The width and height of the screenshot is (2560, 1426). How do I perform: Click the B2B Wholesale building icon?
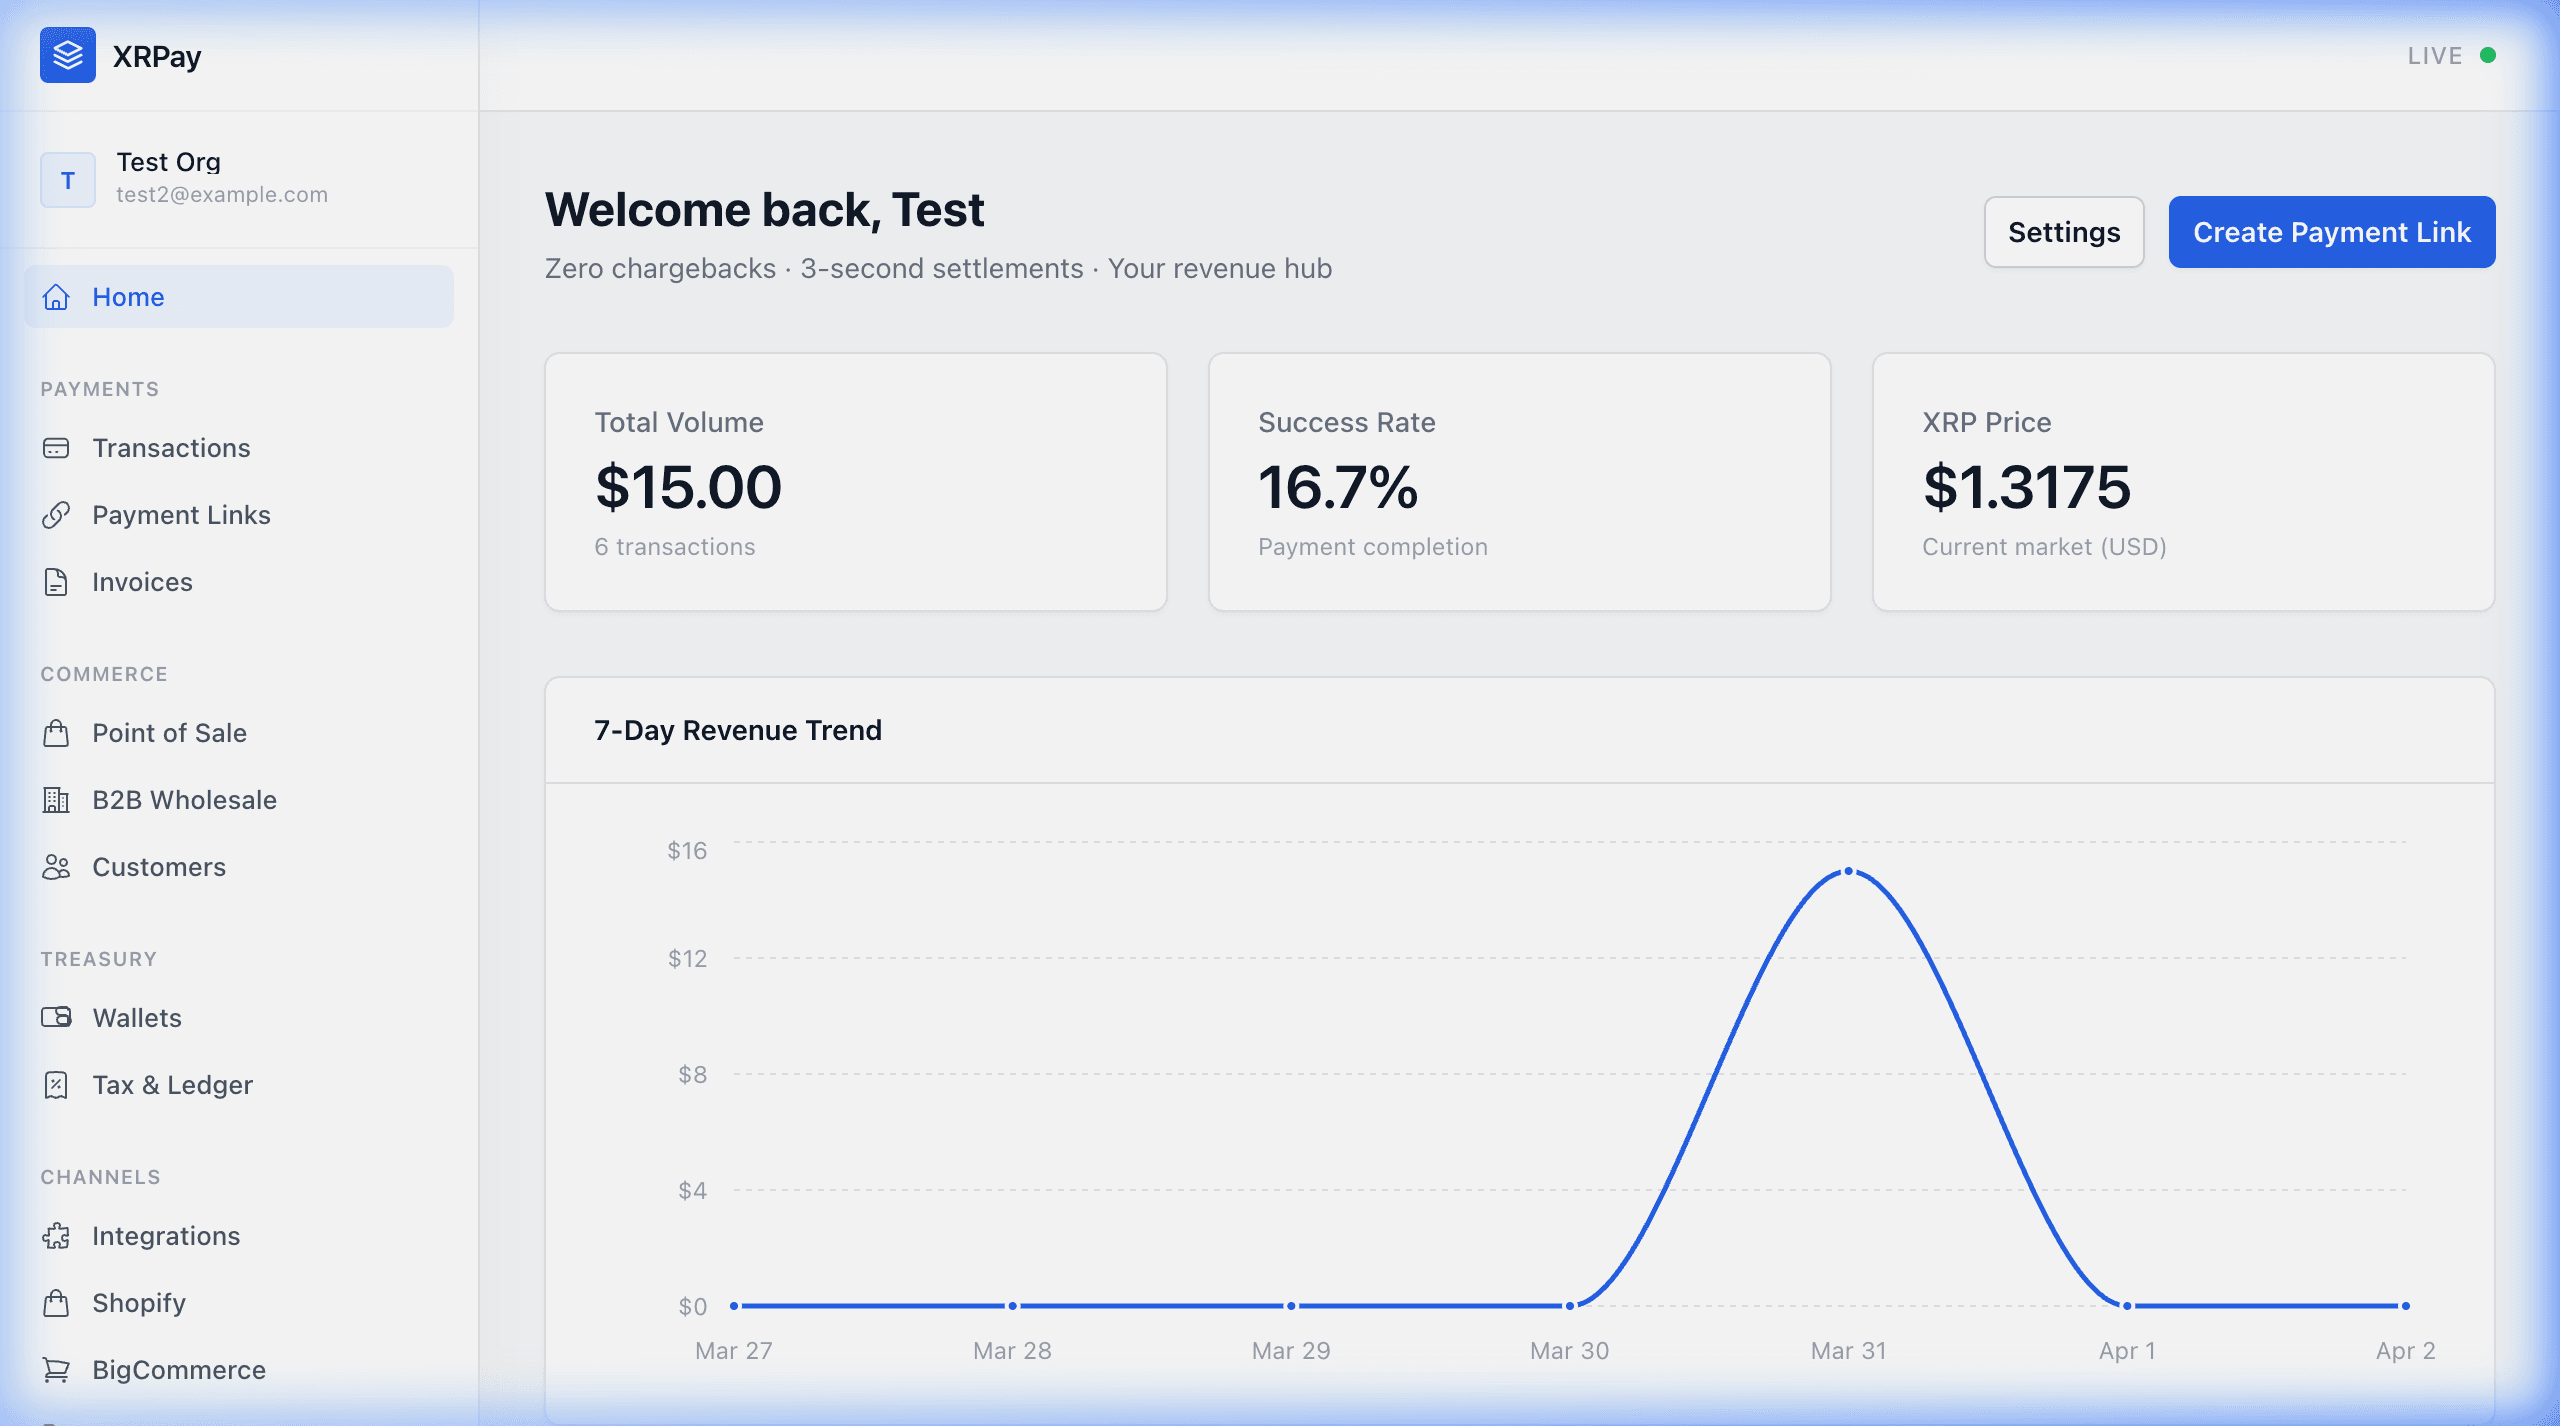tap(56, 800)
